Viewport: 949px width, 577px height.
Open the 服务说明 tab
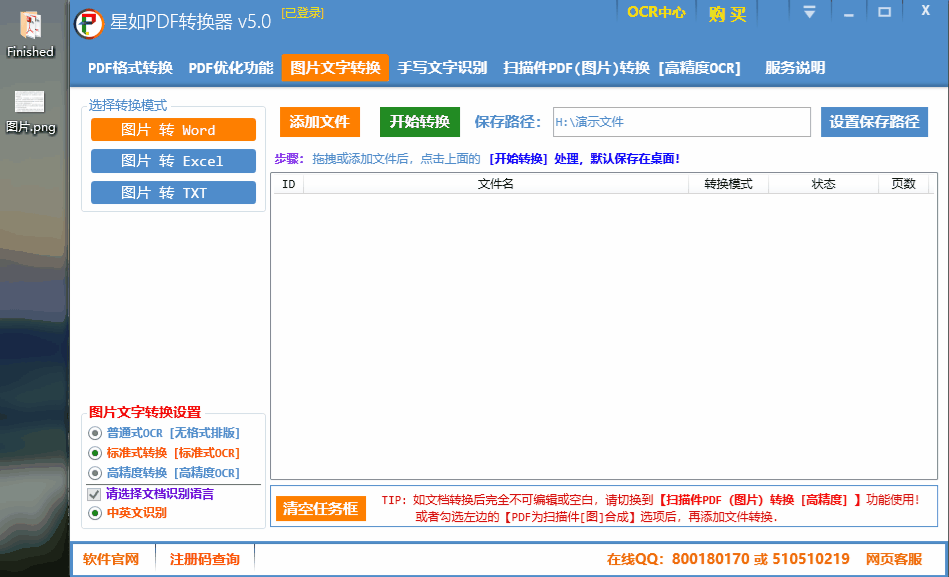pos(795,68)
